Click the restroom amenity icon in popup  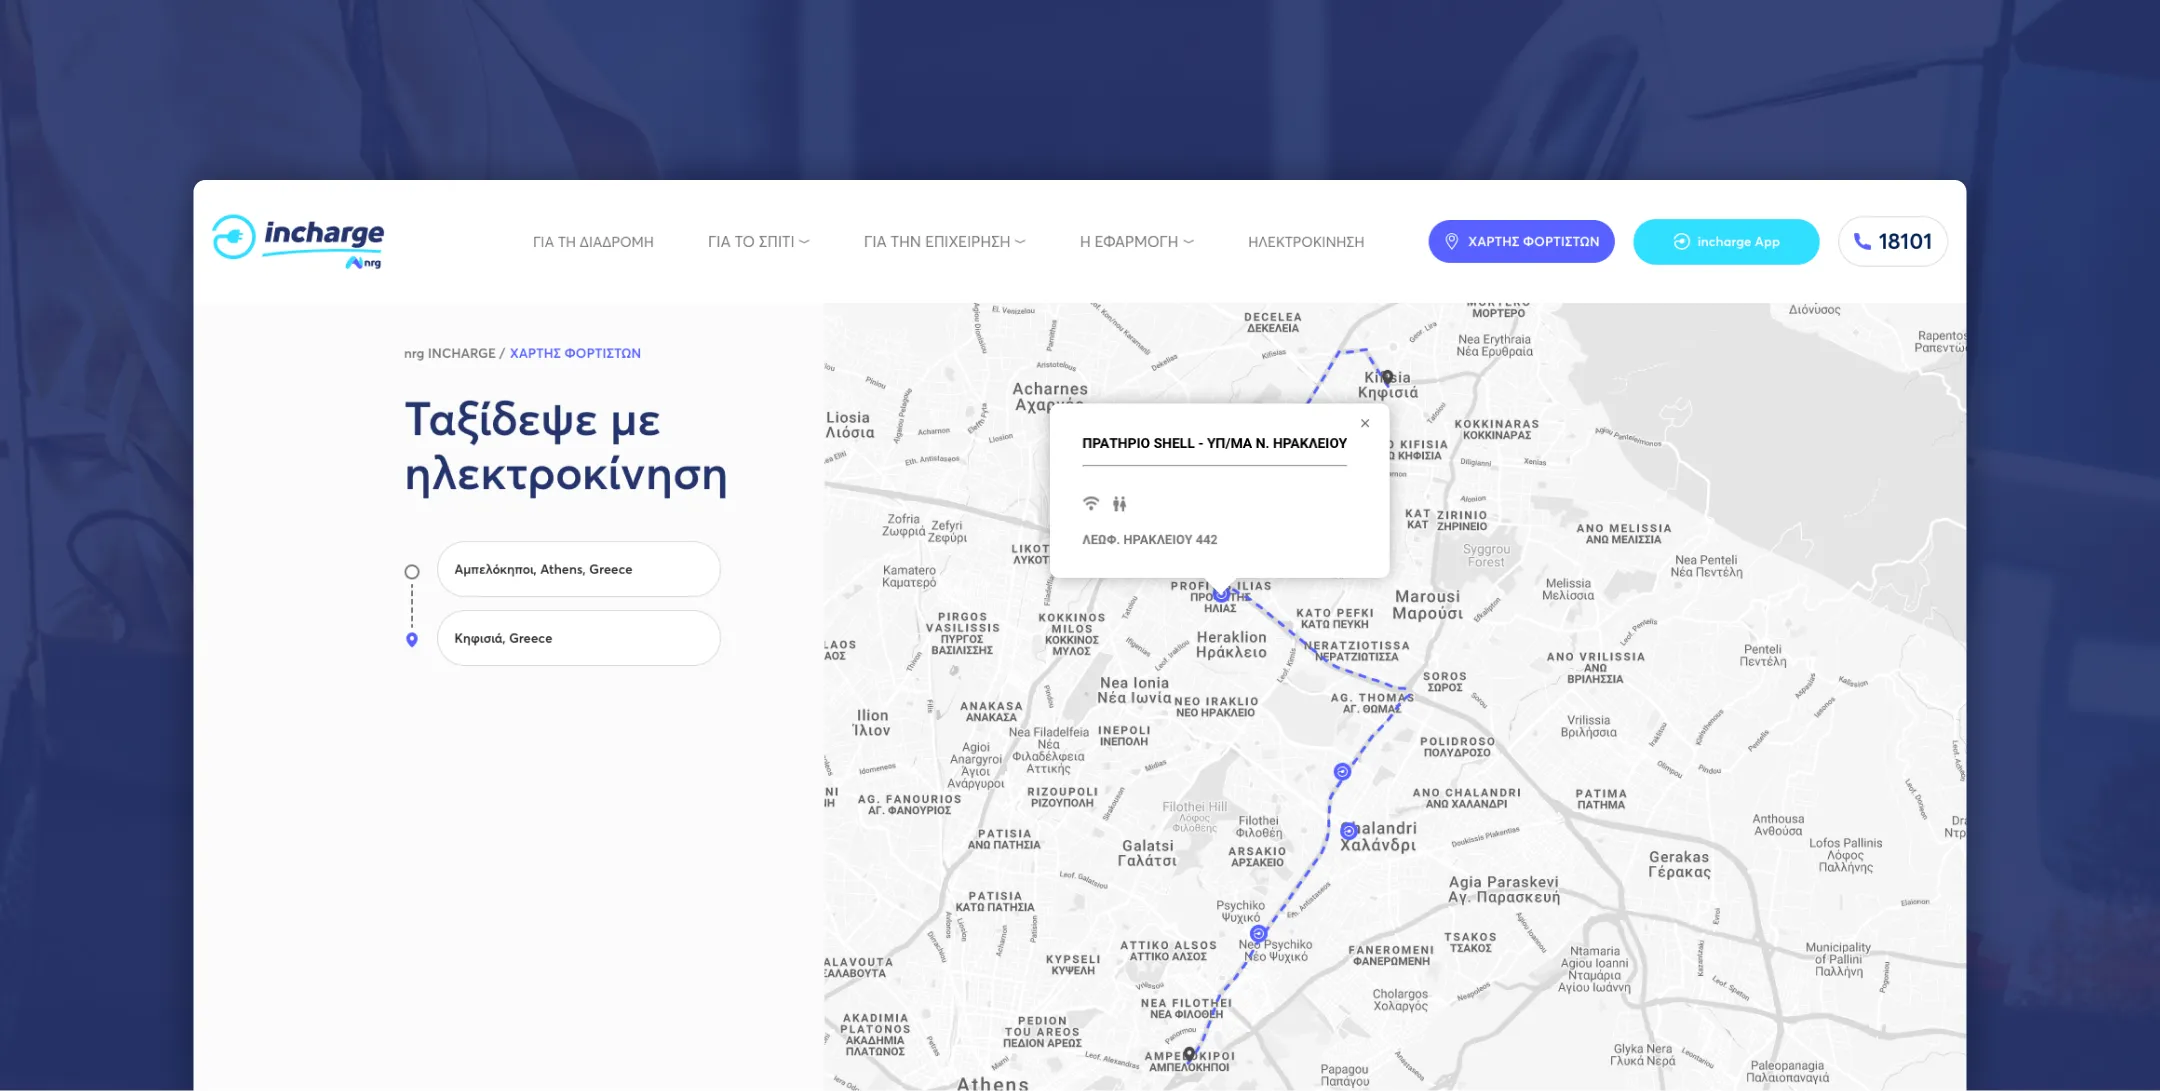point(1119,504)
